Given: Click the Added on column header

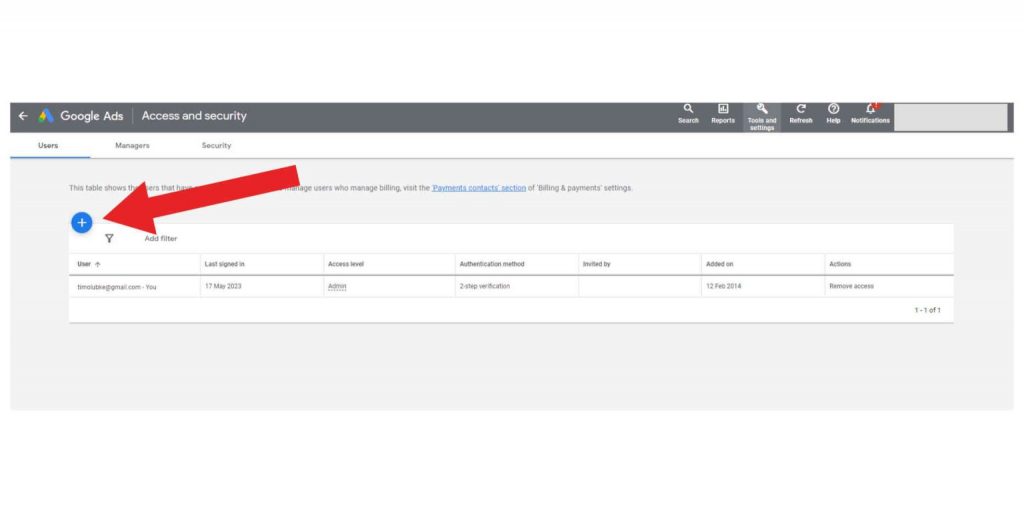Looking at the screenshot, I should pyautogui.click(x=719, y=264).
